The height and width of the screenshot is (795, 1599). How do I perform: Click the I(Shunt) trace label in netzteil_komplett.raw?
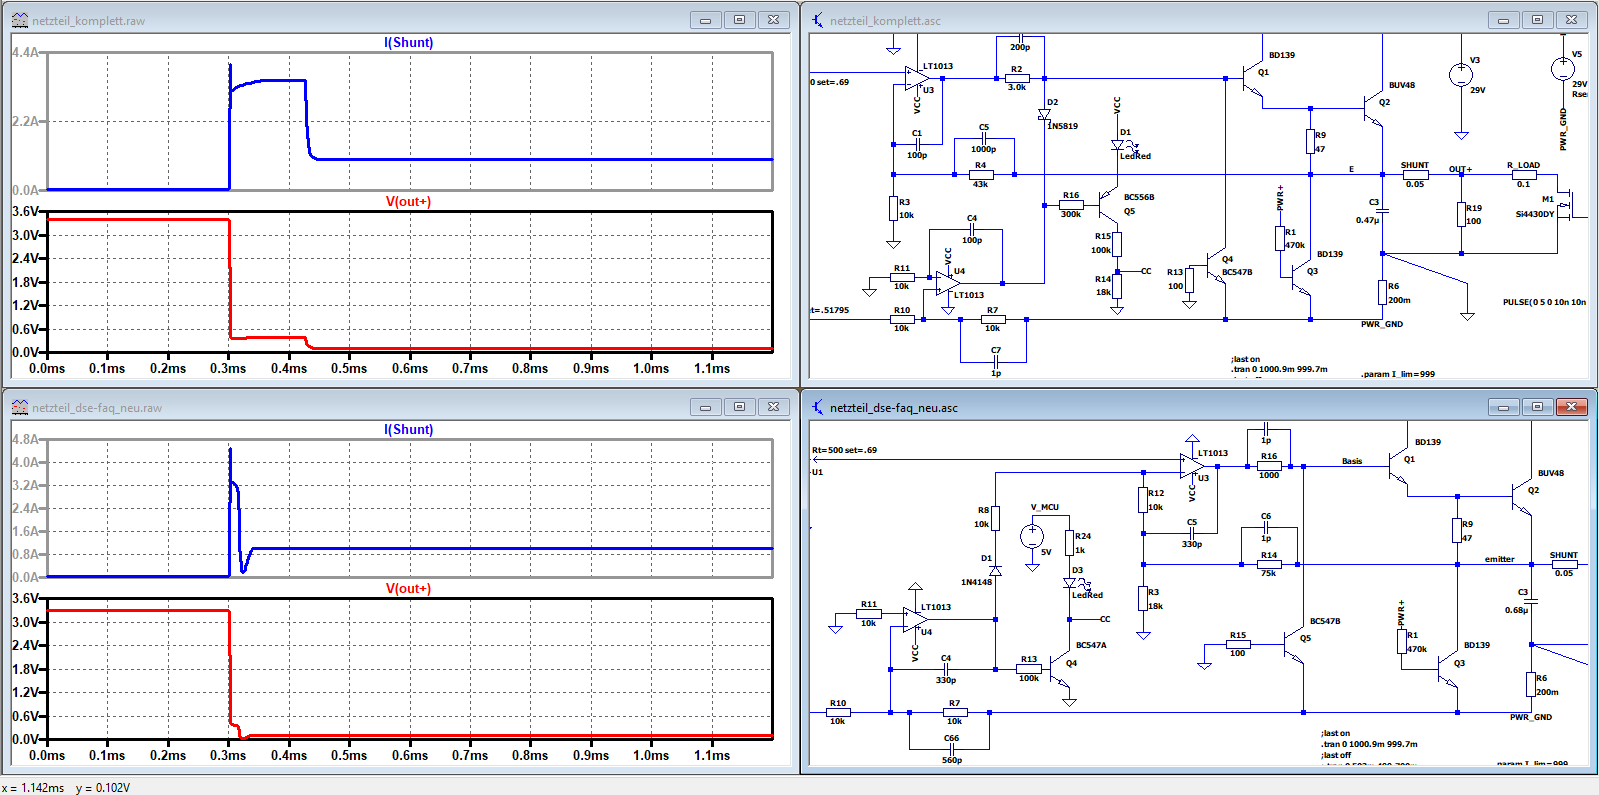[409, 42]
